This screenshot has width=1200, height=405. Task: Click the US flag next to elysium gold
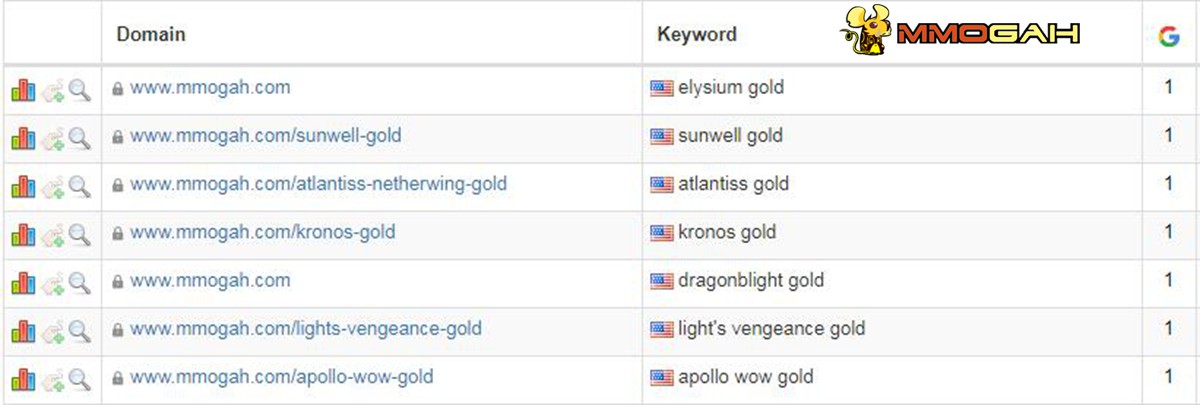(661, 88)
